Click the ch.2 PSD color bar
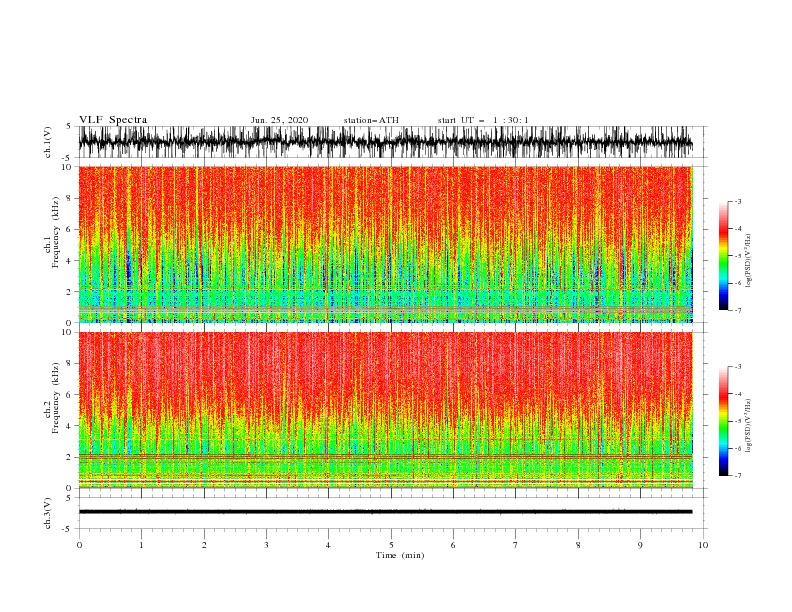792x612 pixels. [723, 421]
